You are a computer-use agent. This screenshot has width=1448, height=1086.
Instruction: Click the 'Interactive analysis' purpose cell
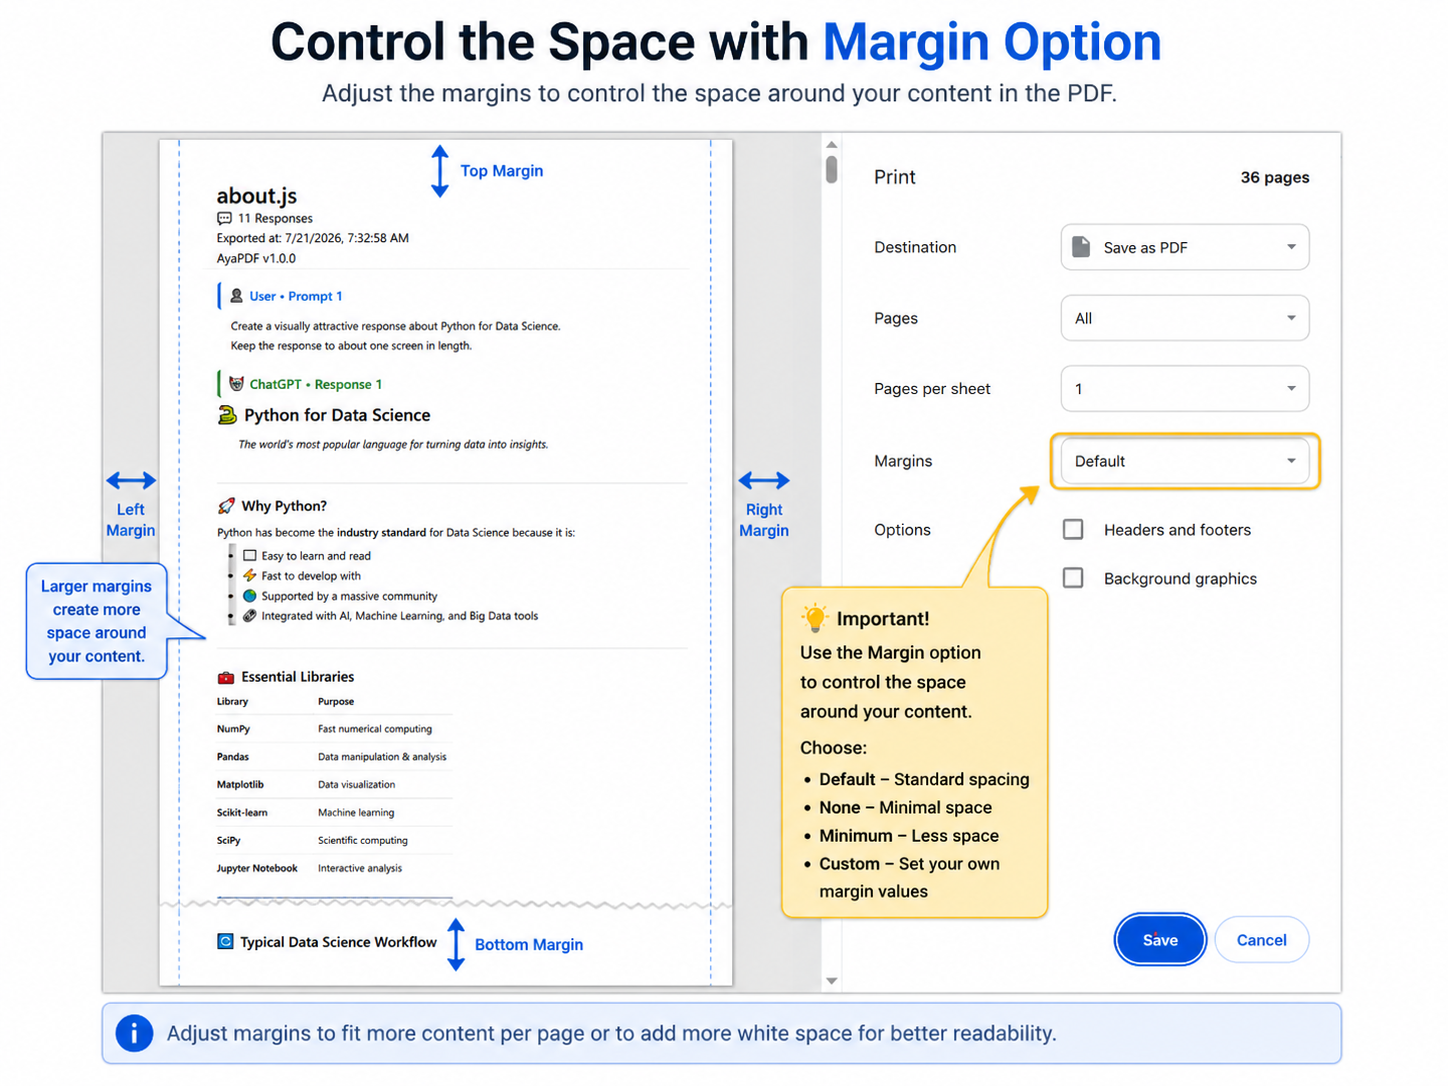(360, 868)
